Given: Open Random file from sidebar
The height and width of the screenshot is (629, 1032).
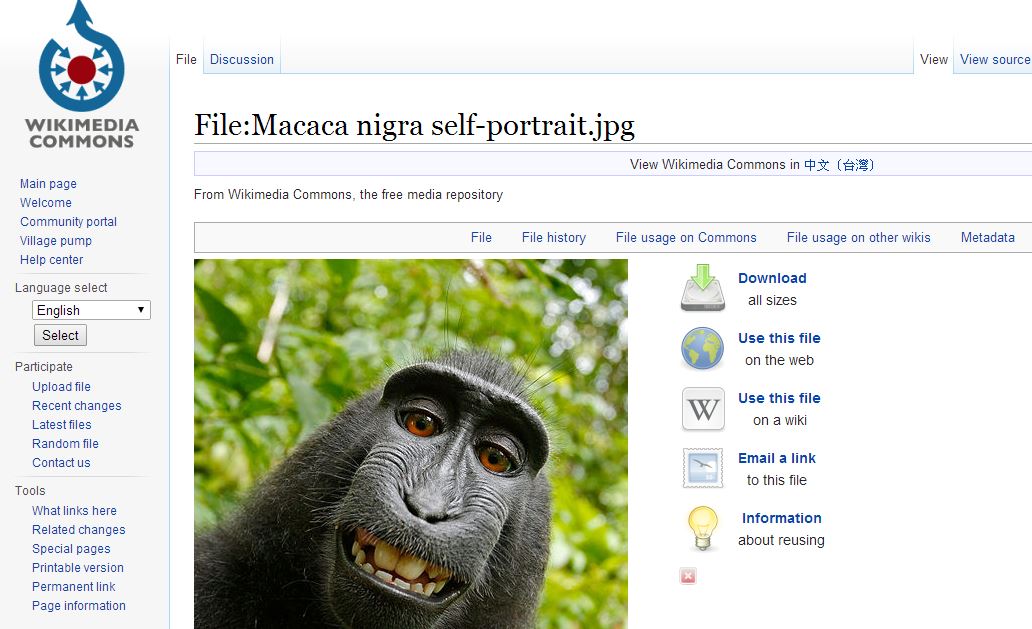Looking at the screenshot, I should (x=65, y=444).
